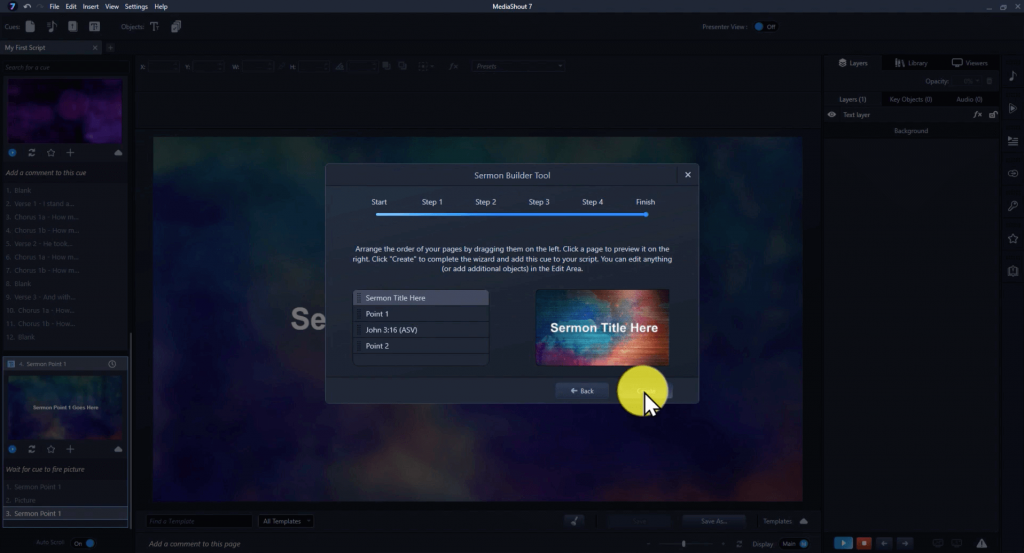Click the cloud icon under Sermon Point cue
Image resolution: width=1024 pixels, height=553 pixels.
[x=118, y=449]
